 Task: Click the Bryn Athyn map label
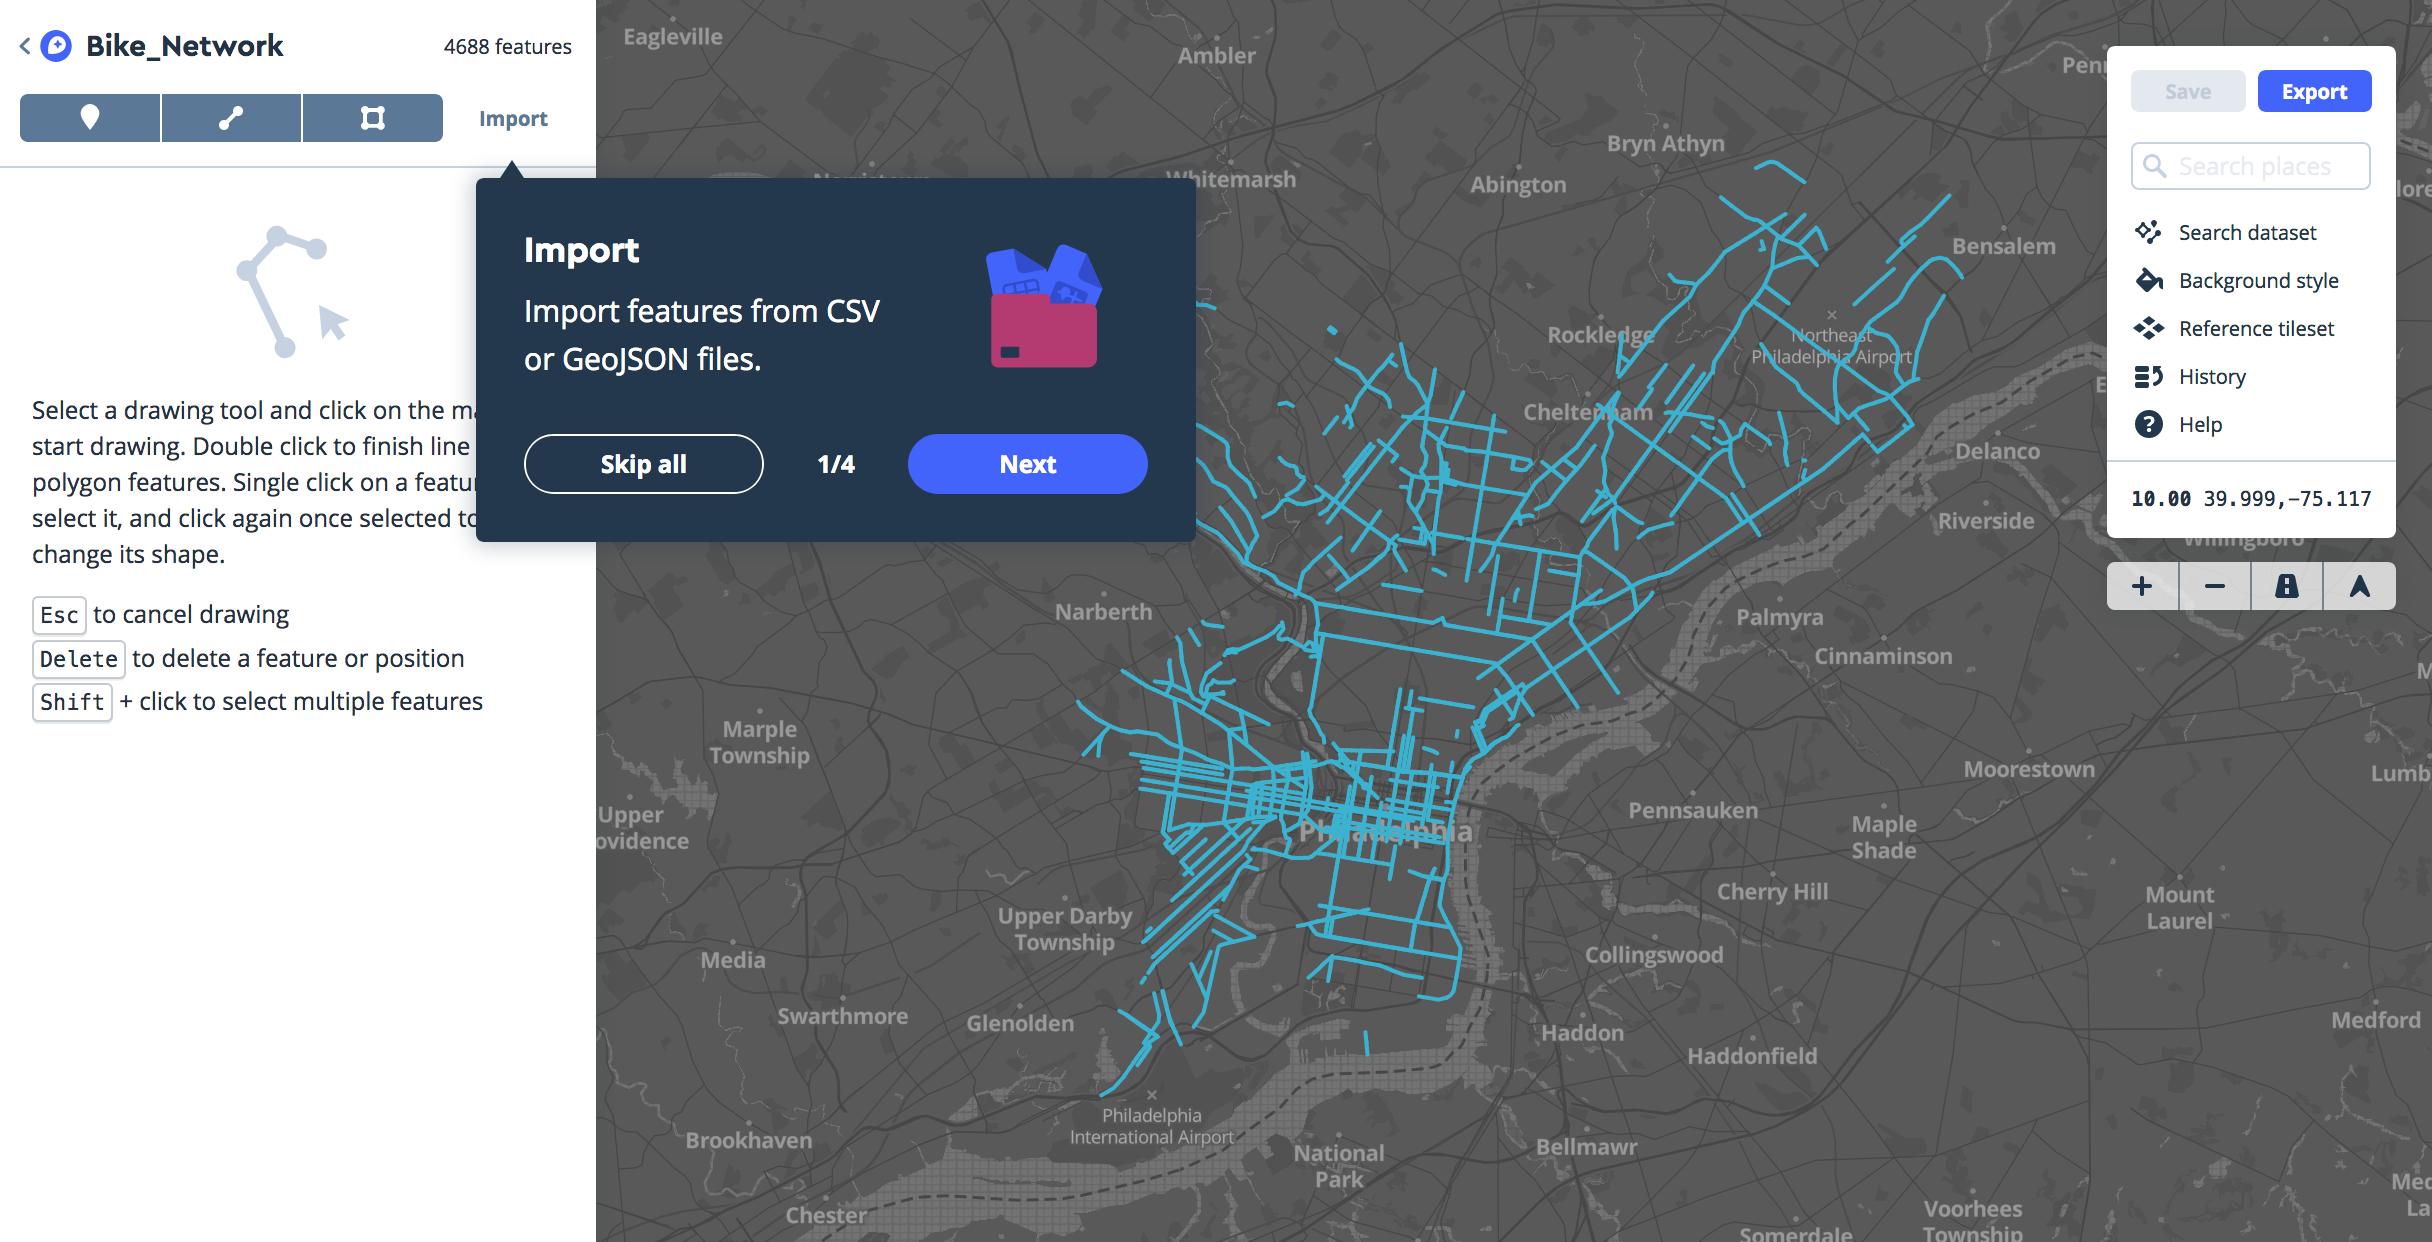click(1666, 143)
